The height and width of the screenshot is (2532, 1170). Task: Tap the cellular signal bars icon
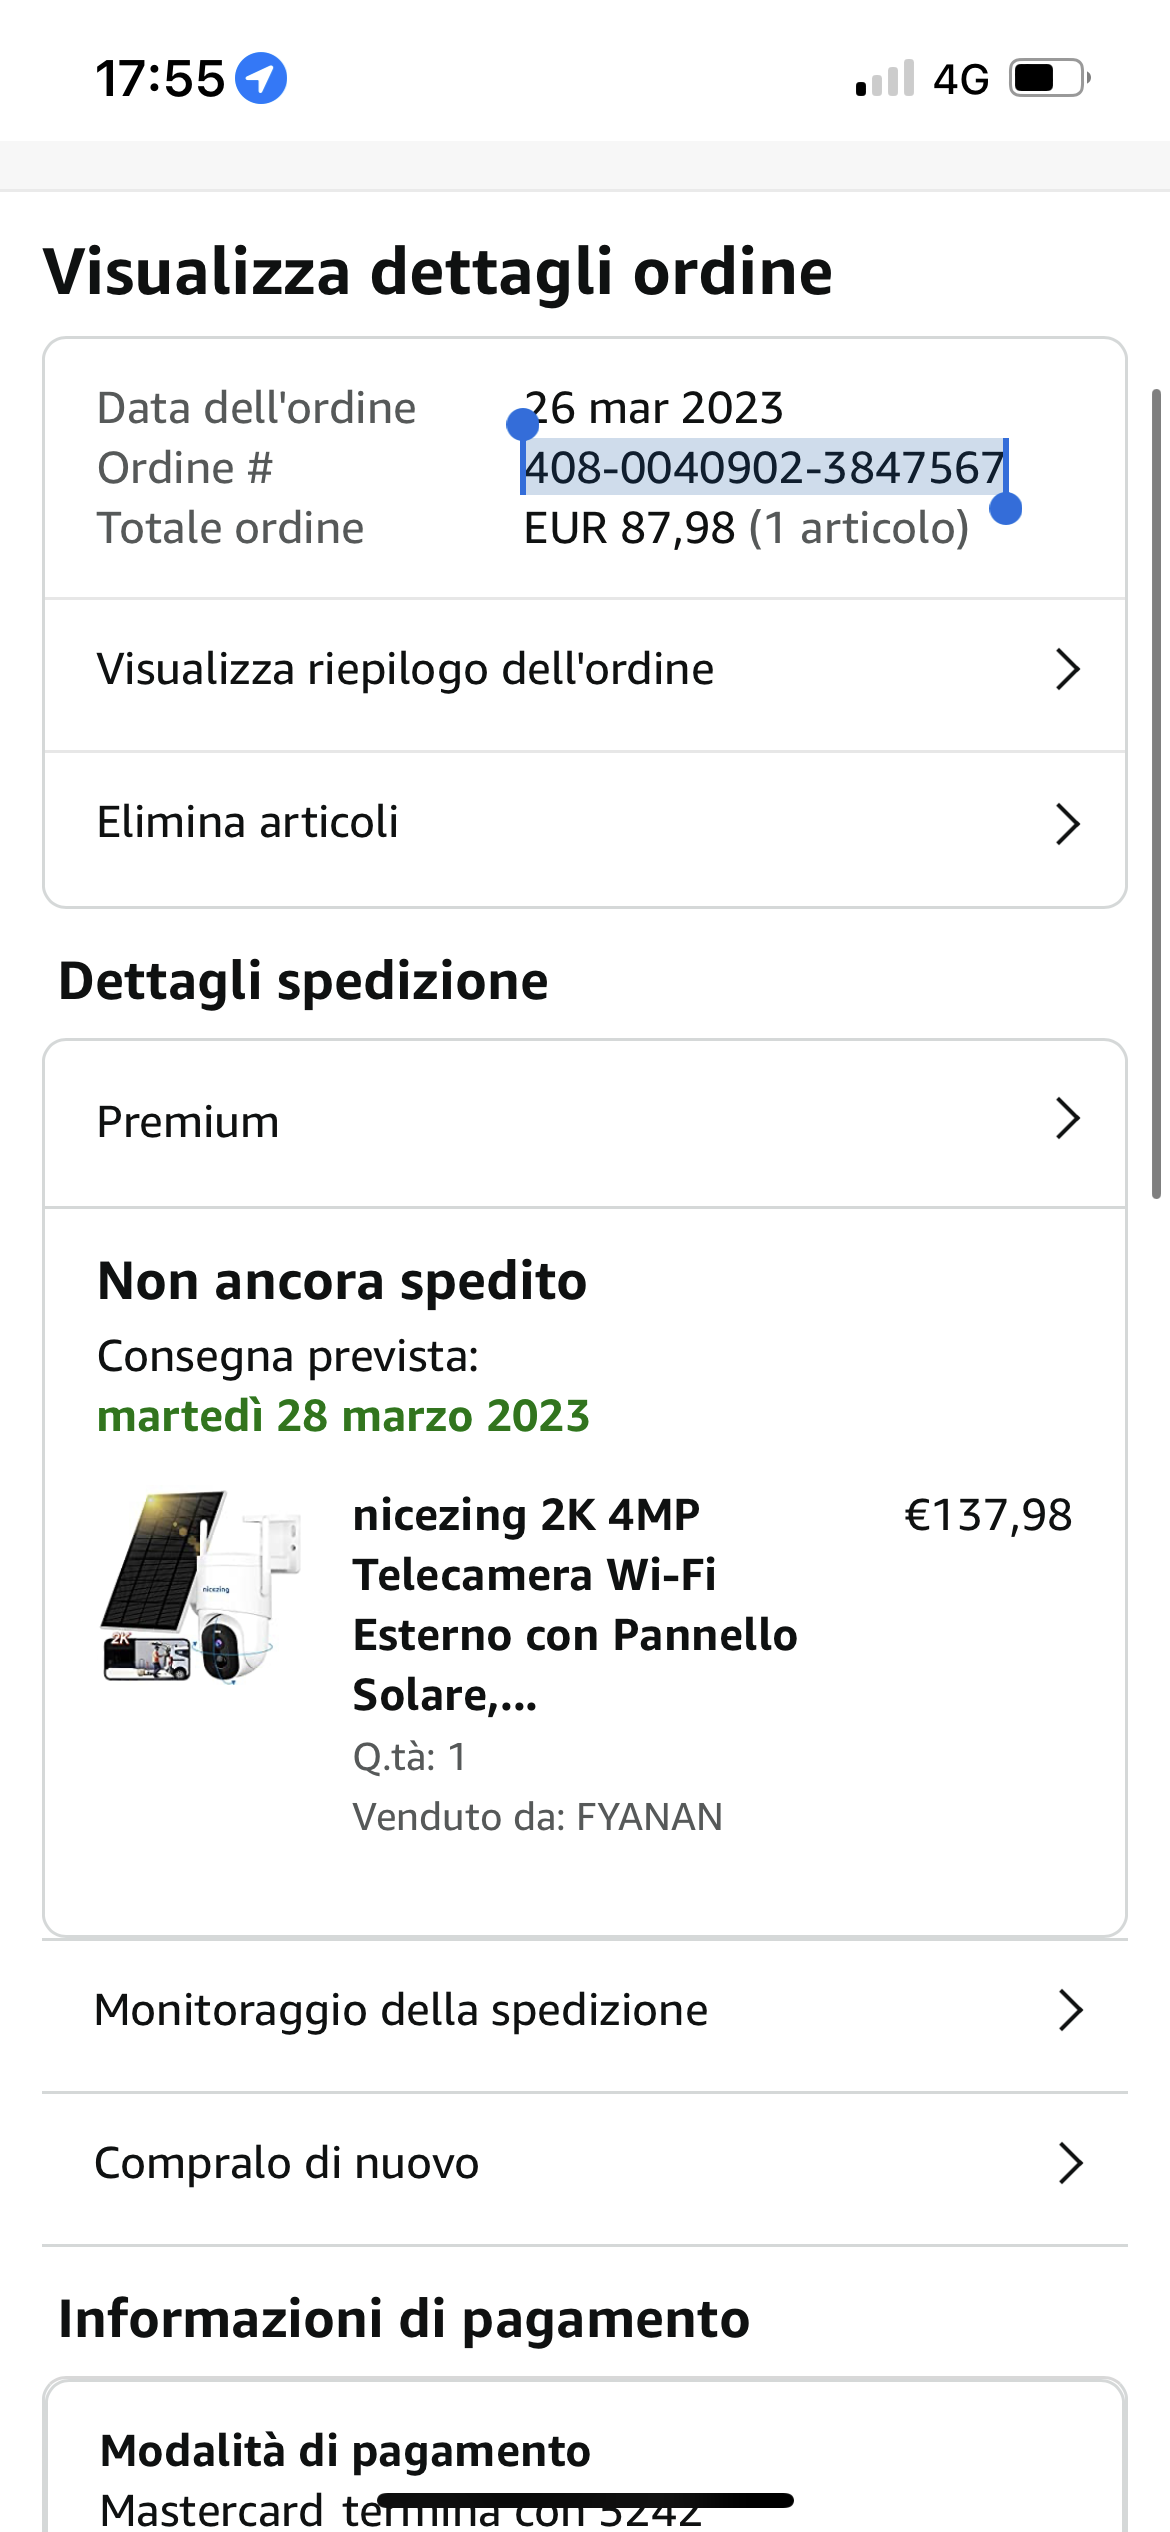coord(885,79)
